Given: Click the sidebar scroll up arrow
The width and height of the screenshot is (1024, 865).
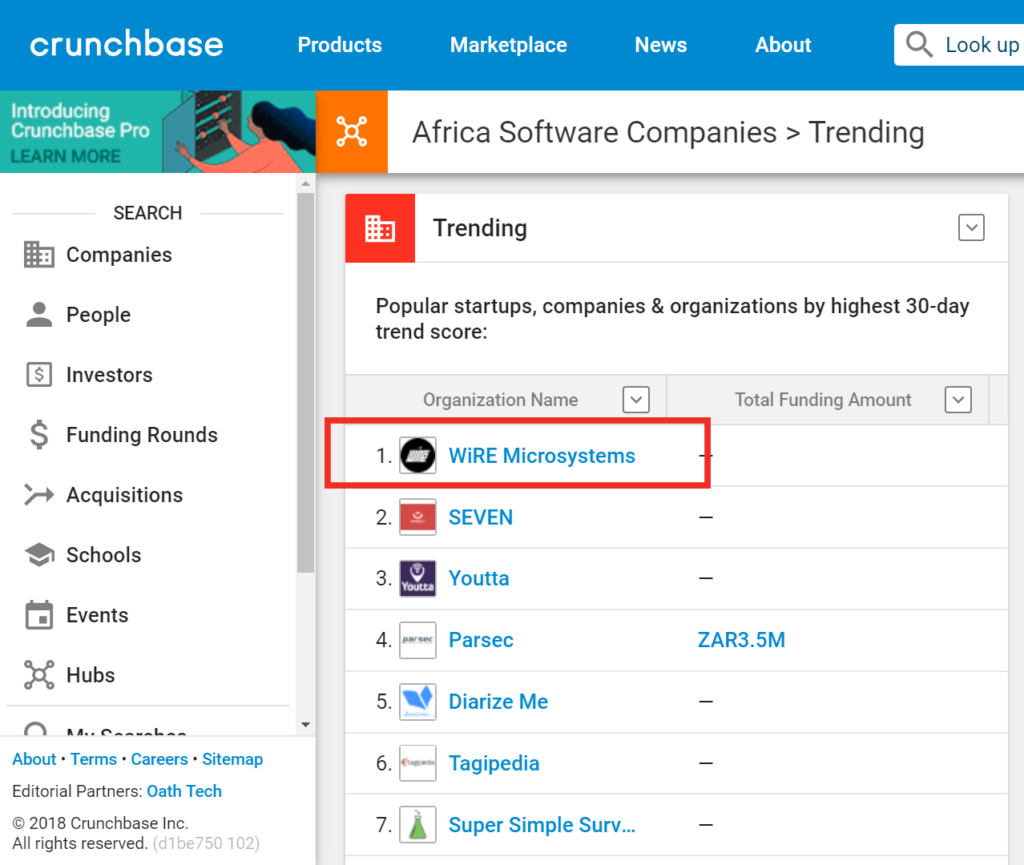Looking at the screenshot, I should [x=305, y=184].
